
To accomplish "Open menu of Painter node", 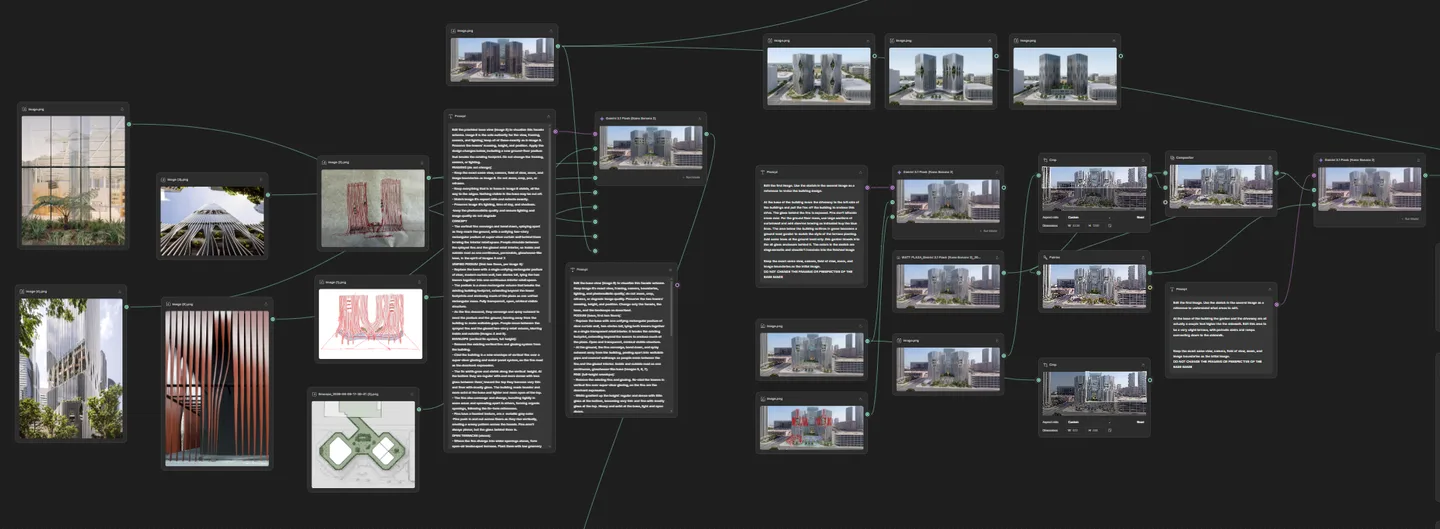I will [x=1143, y=257].
